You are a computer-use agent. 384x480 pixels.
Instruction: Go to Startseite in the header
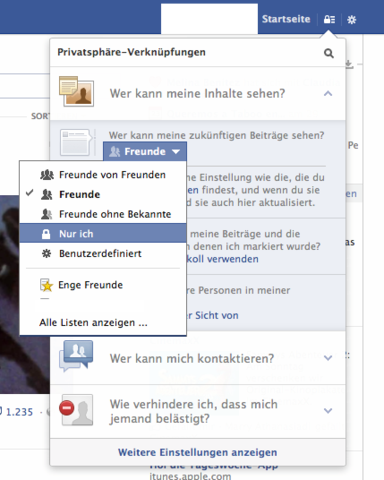pyautogui.click(x=286, y=19)
